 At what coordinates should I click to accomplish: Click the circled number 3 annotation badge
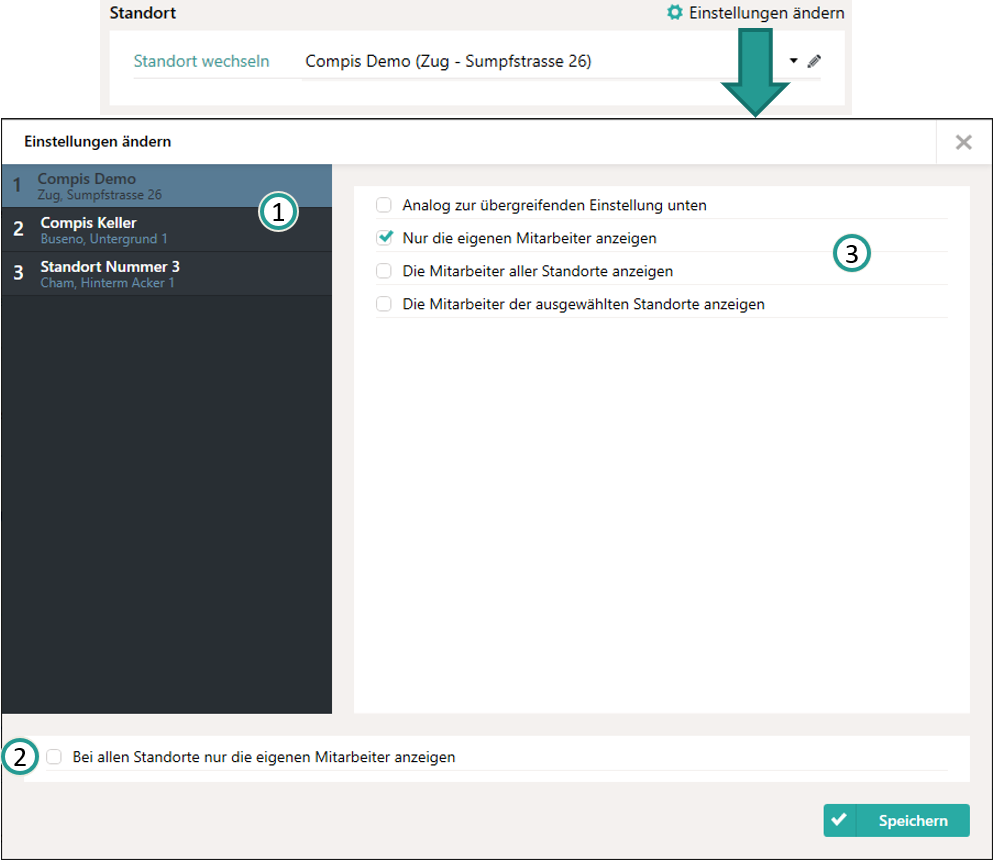pos(851,254)
